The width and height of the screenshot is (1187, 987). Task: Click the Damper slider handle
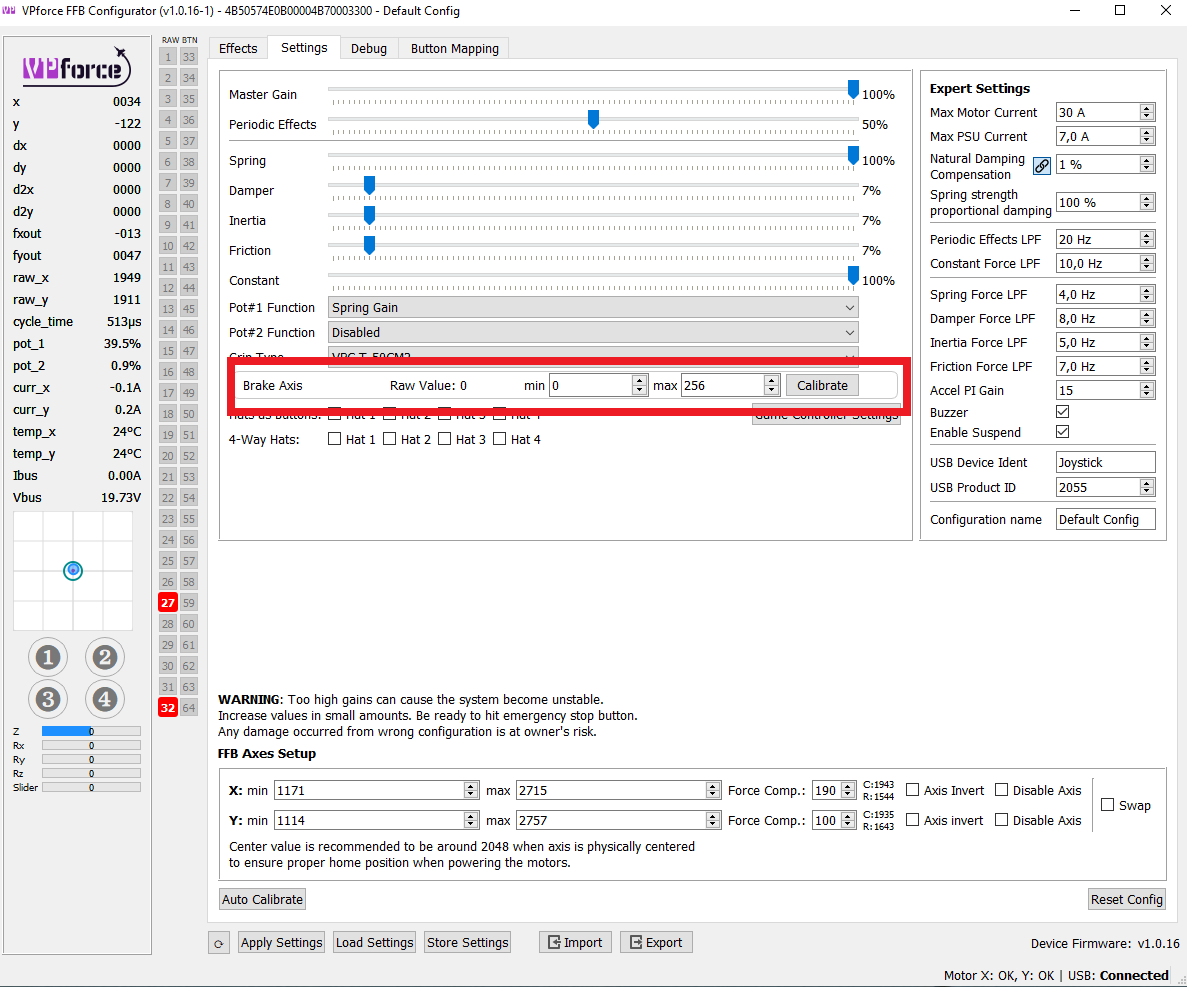369,185
